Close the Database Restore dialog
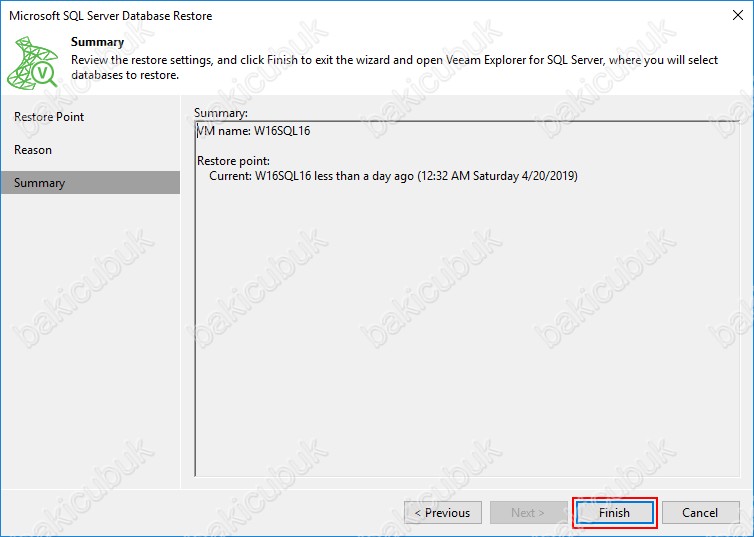This screenshot has width=754, height=537. tap(738, 15)
